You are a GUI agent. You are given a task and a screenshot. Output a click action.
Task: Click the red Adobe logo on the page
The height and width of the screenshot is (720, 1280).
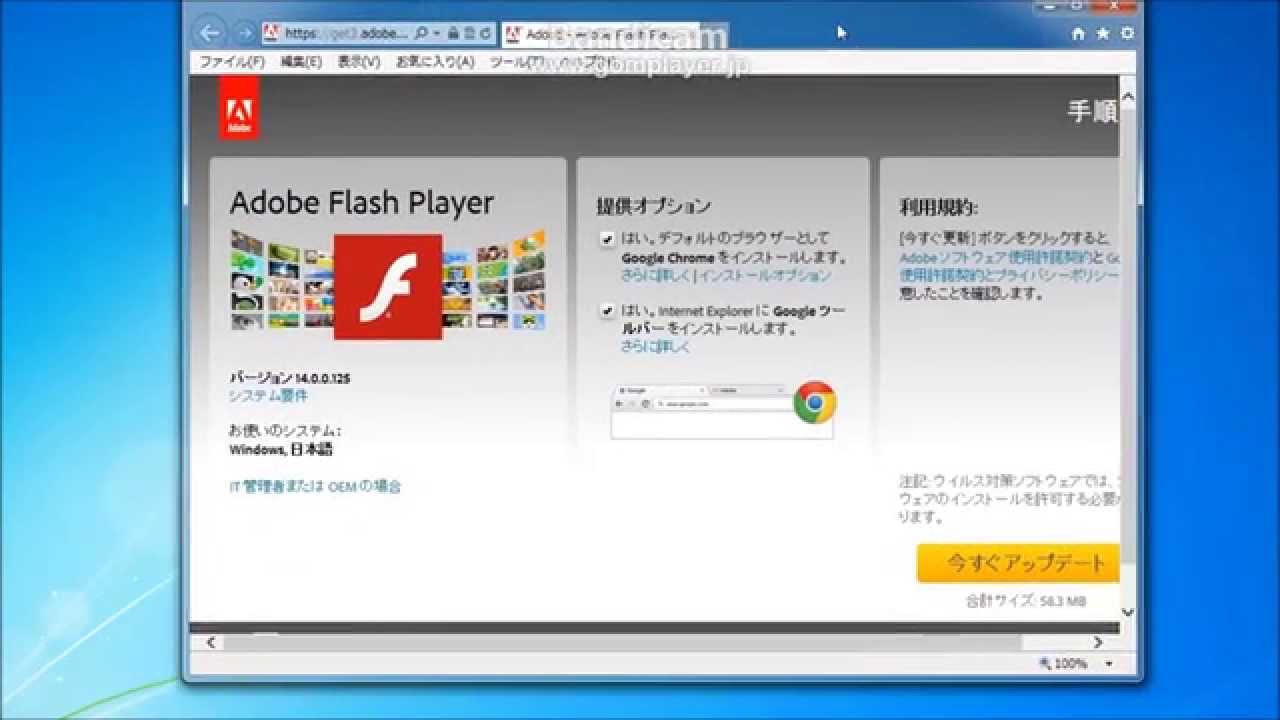[239, 108]
